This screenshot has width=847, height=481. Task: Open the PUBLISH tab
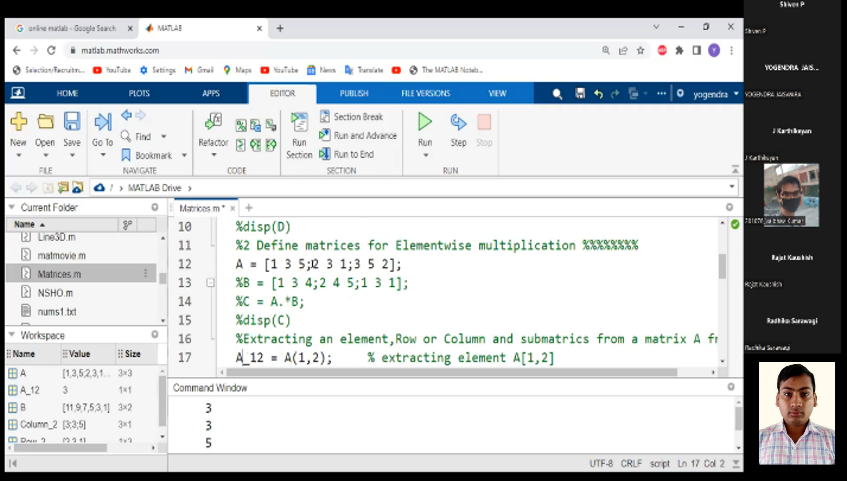(x=354, y=93)
